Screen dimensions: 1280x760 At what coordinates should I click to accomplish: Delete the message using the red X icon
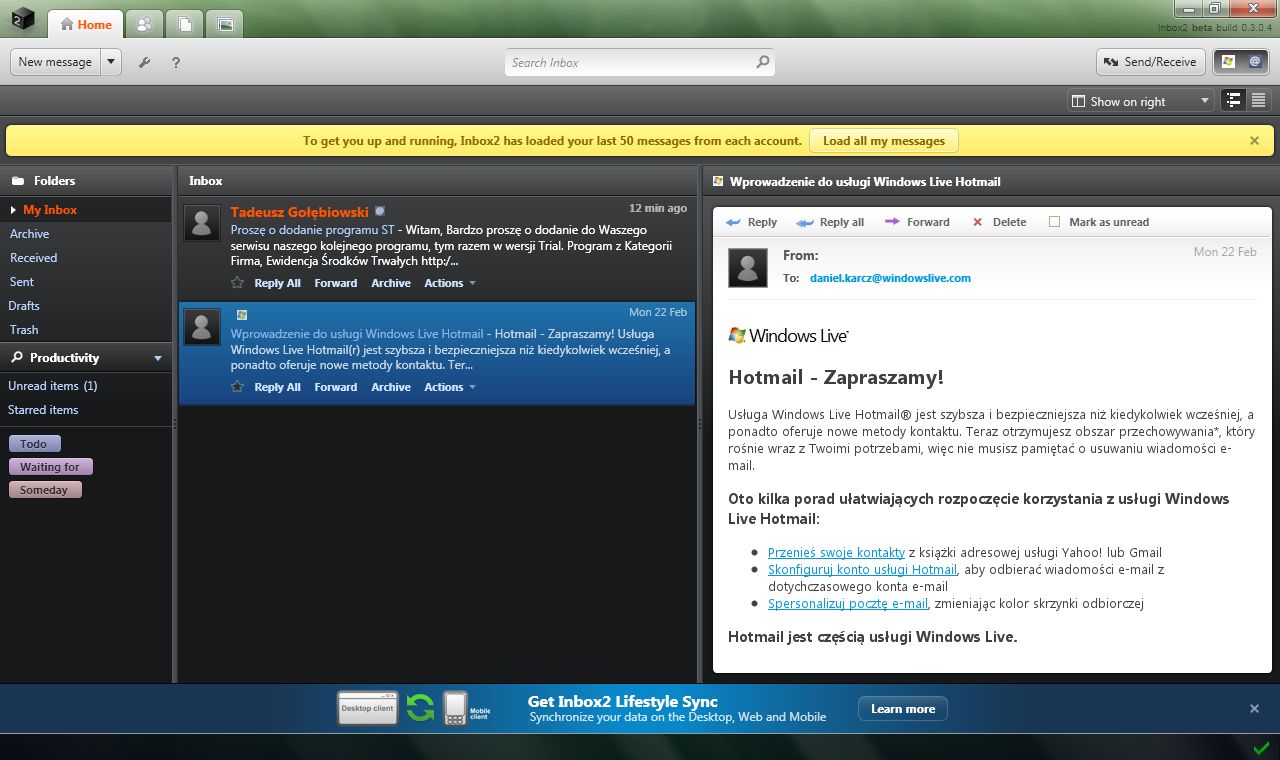[x=977, y=222]
